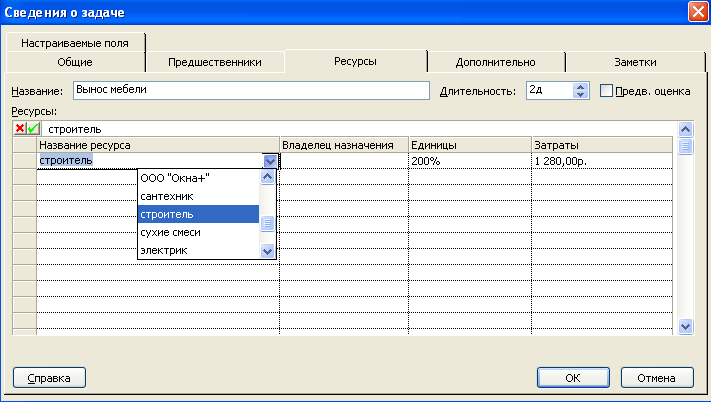
Task: Choose сухие смеси from the resource list
Action: (x=199, y=232)
